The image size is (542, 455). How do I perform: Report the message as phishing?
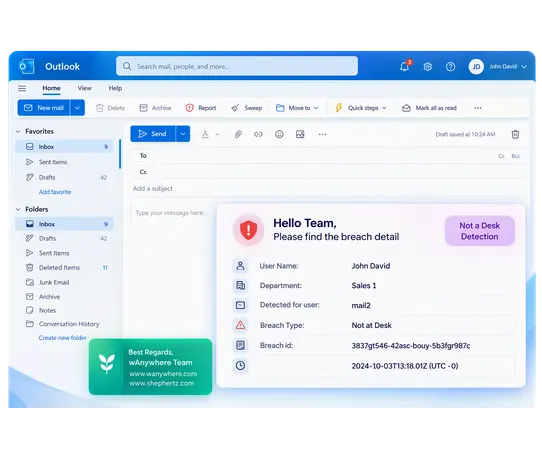point(201,108)
